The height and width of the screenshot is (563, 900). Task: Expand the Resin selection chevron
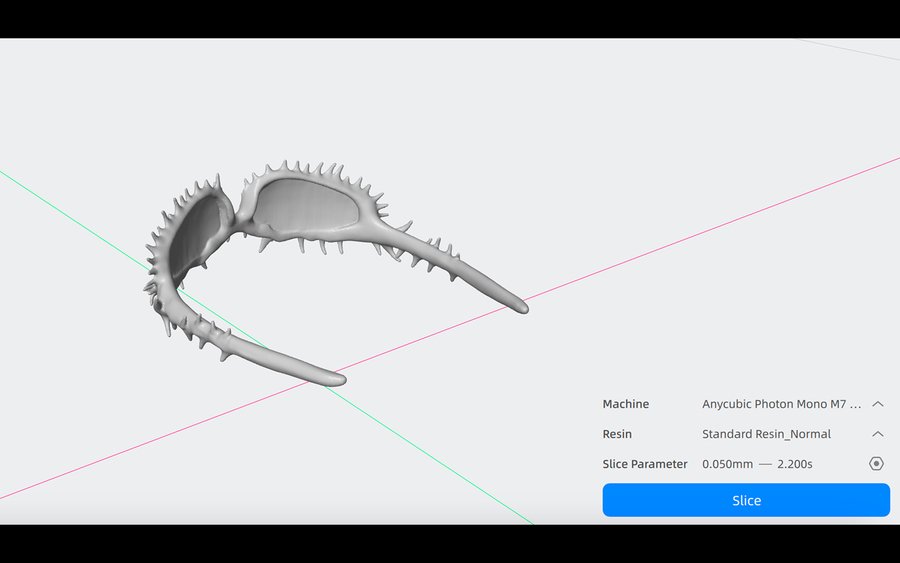(877, 434)
